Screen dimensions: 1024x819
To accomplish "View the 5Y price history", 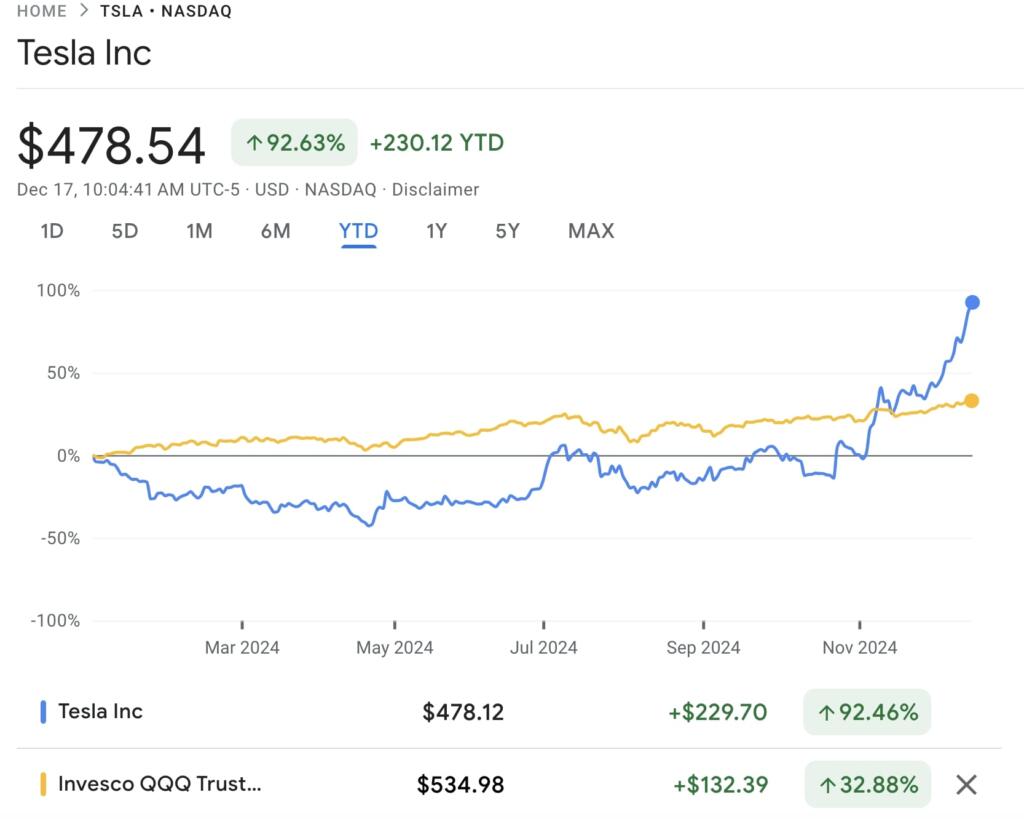I will [x=507, y=231].
